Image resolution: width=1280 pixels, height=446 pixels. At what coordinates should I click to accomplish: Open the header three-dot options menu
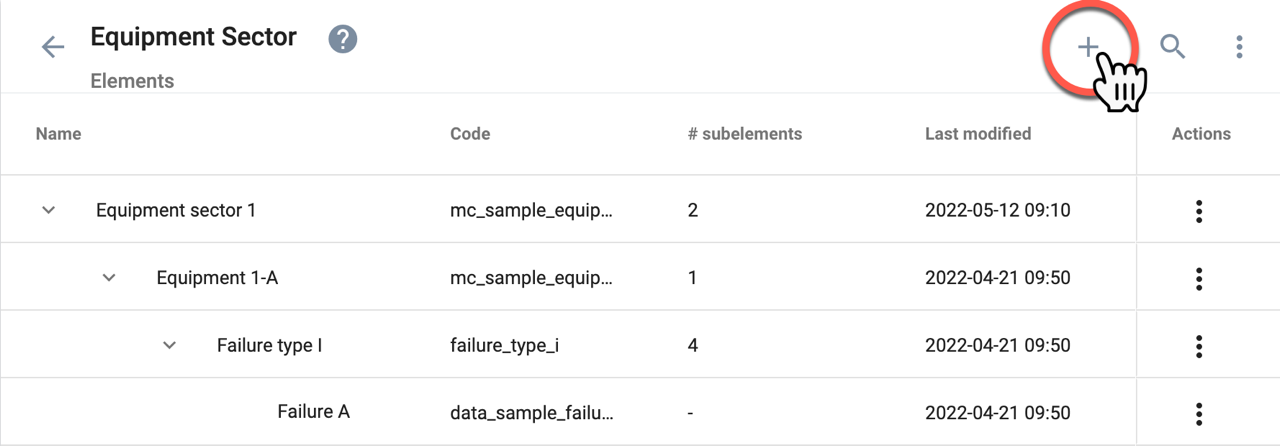tap(1239, 46)
